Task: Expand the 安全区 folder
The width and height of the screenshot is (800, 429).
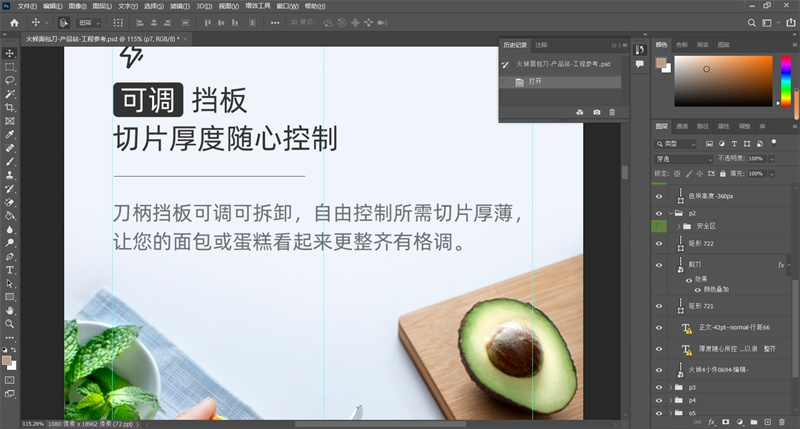Action: click(x=679, y=227)
